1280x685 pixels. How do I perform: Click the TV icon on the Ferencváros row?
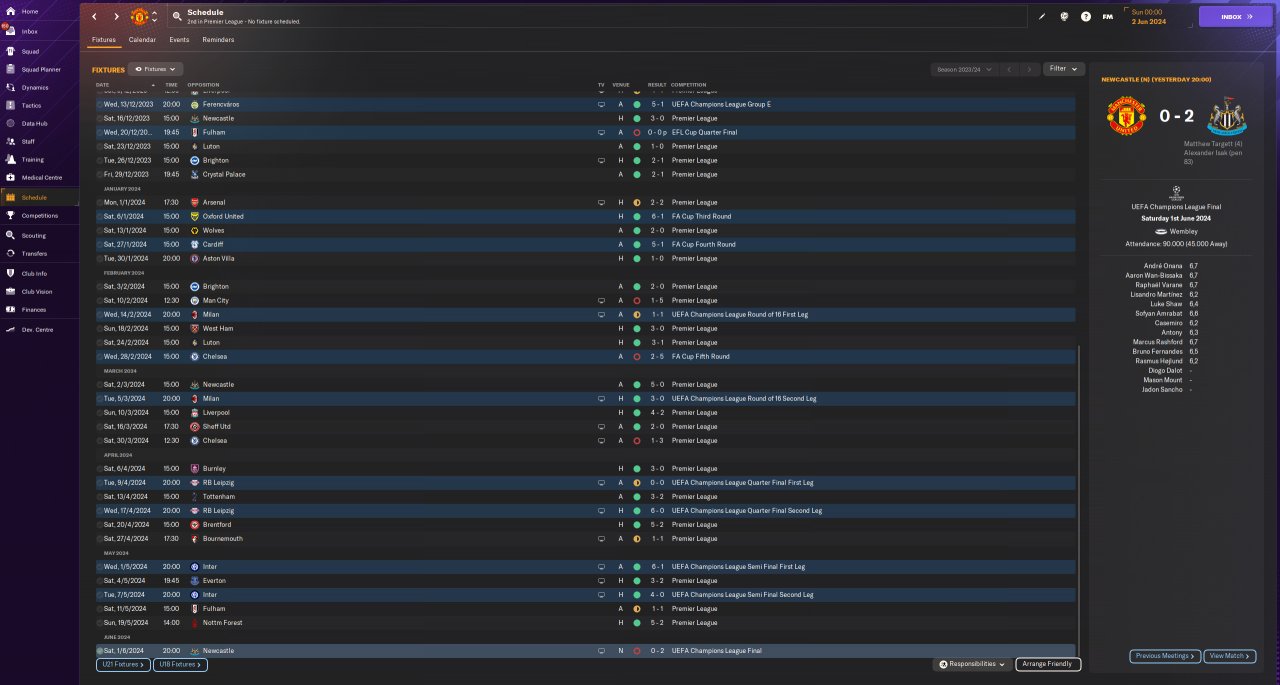tap(601, 104)
